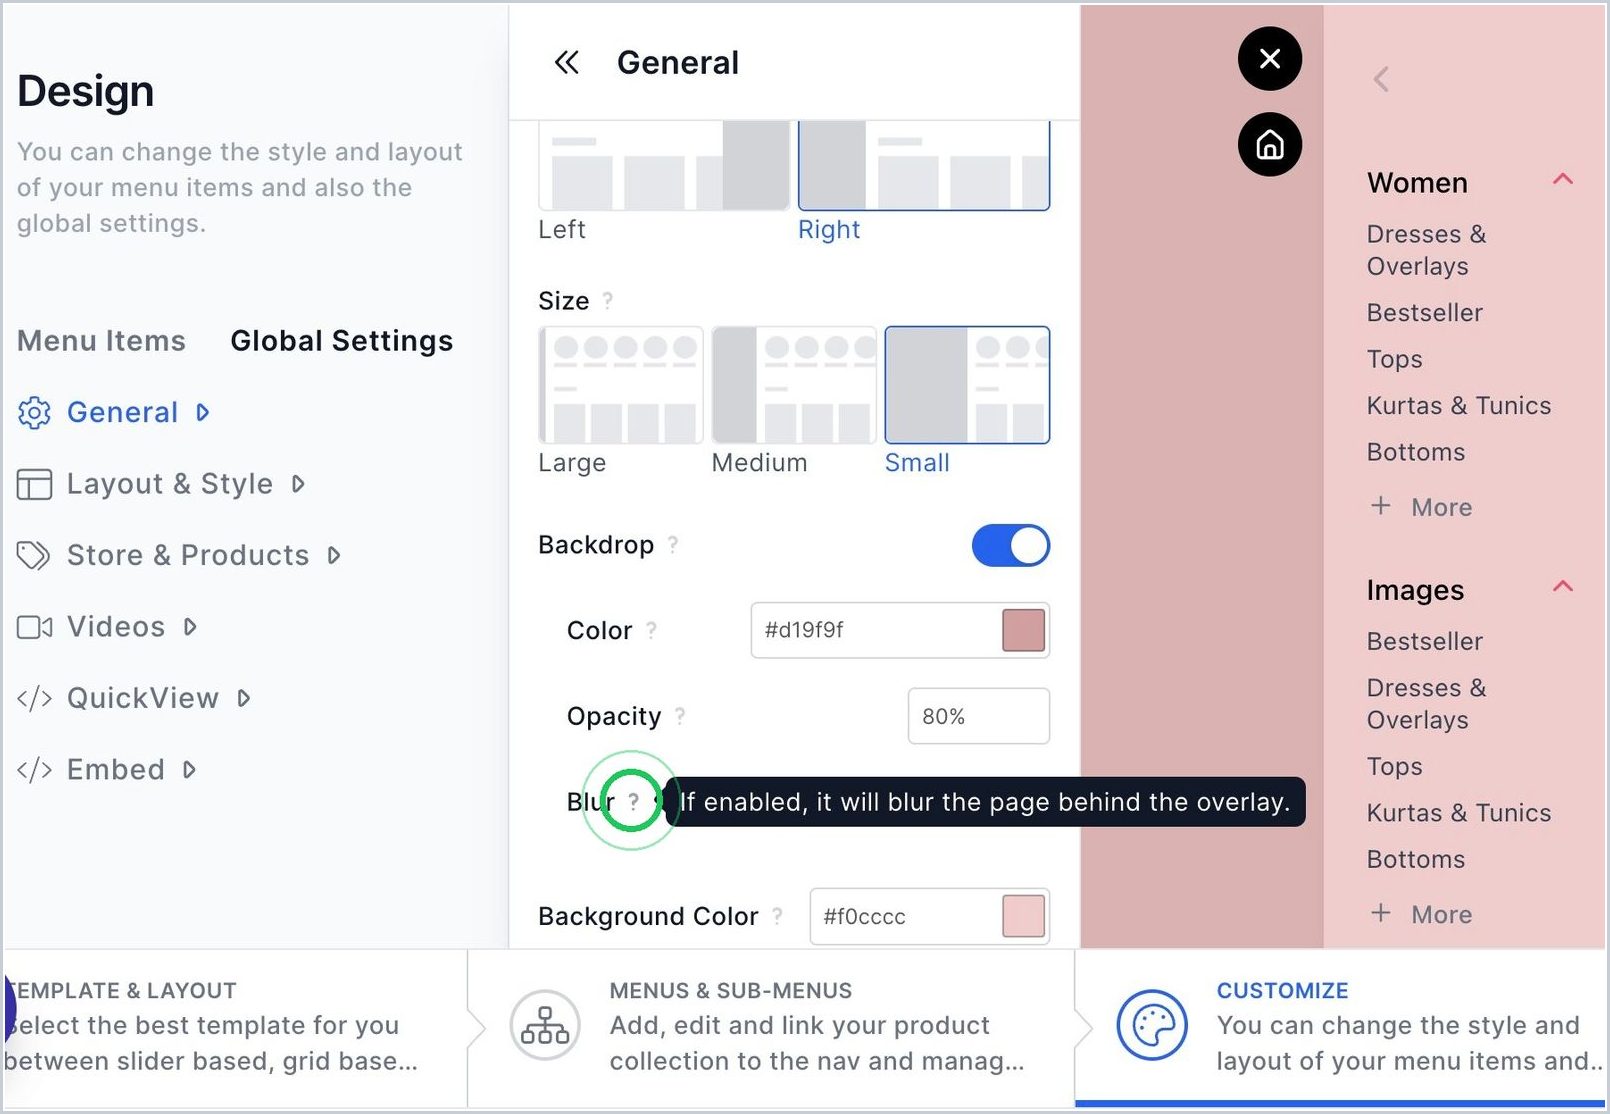Screen dimensions: 1610x1114
Task: Click the black close X button
Action: click(1269, 59)
